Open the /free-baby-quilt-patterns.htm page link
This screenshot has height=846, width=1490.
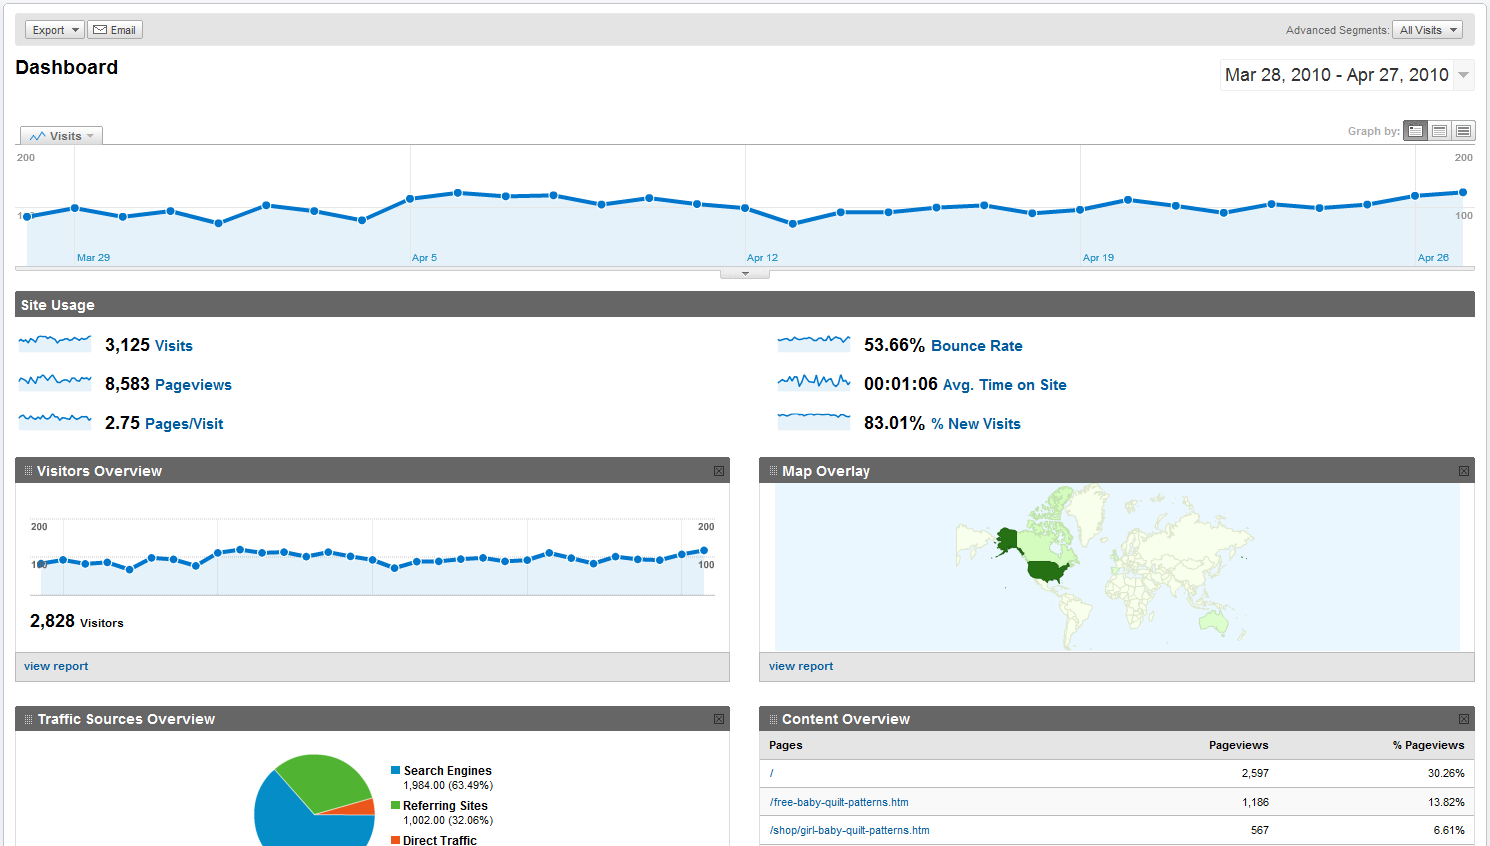pyautogui.click(x=839, y=802)
